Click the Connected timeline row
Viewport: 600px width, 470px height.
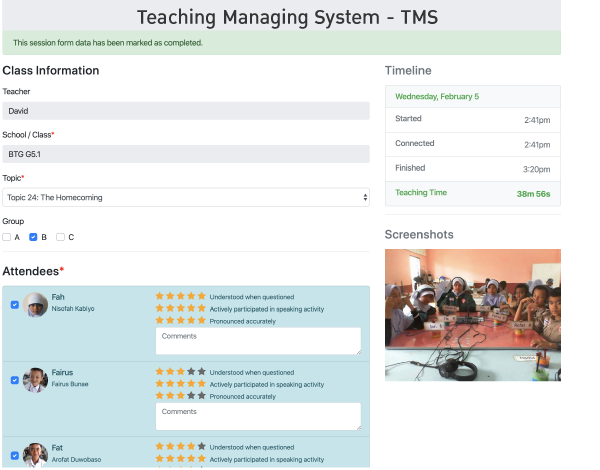coord(473,144)
